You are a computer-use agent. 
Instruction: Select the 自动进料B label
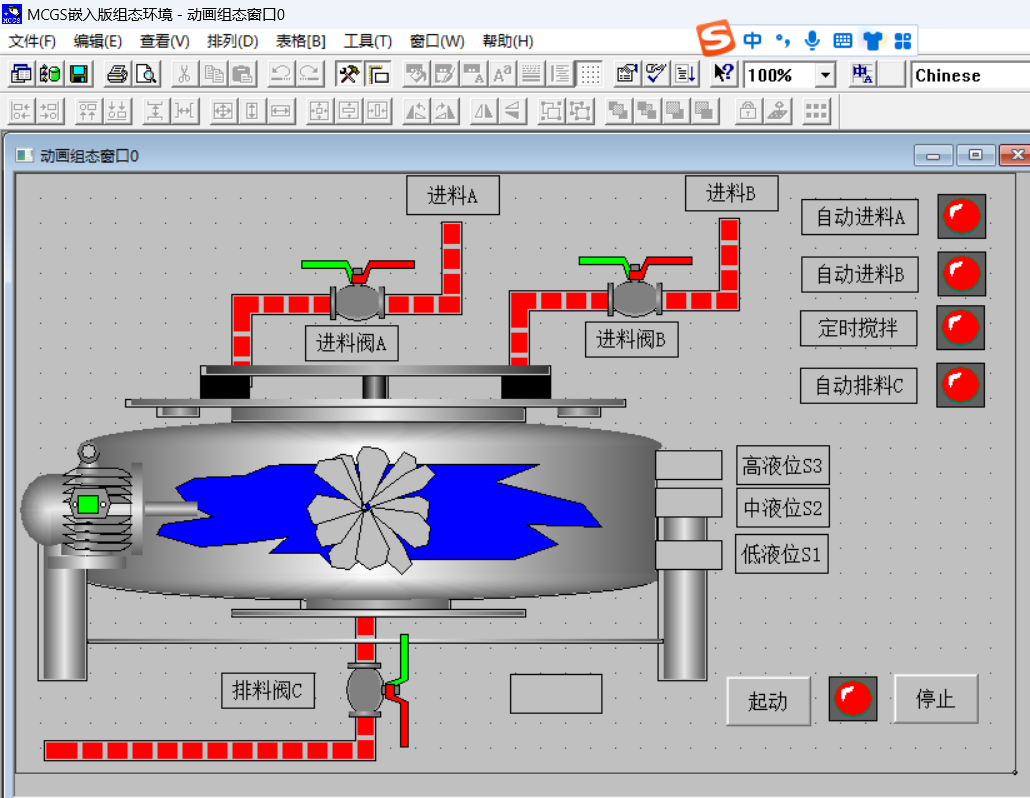point(860,274)
